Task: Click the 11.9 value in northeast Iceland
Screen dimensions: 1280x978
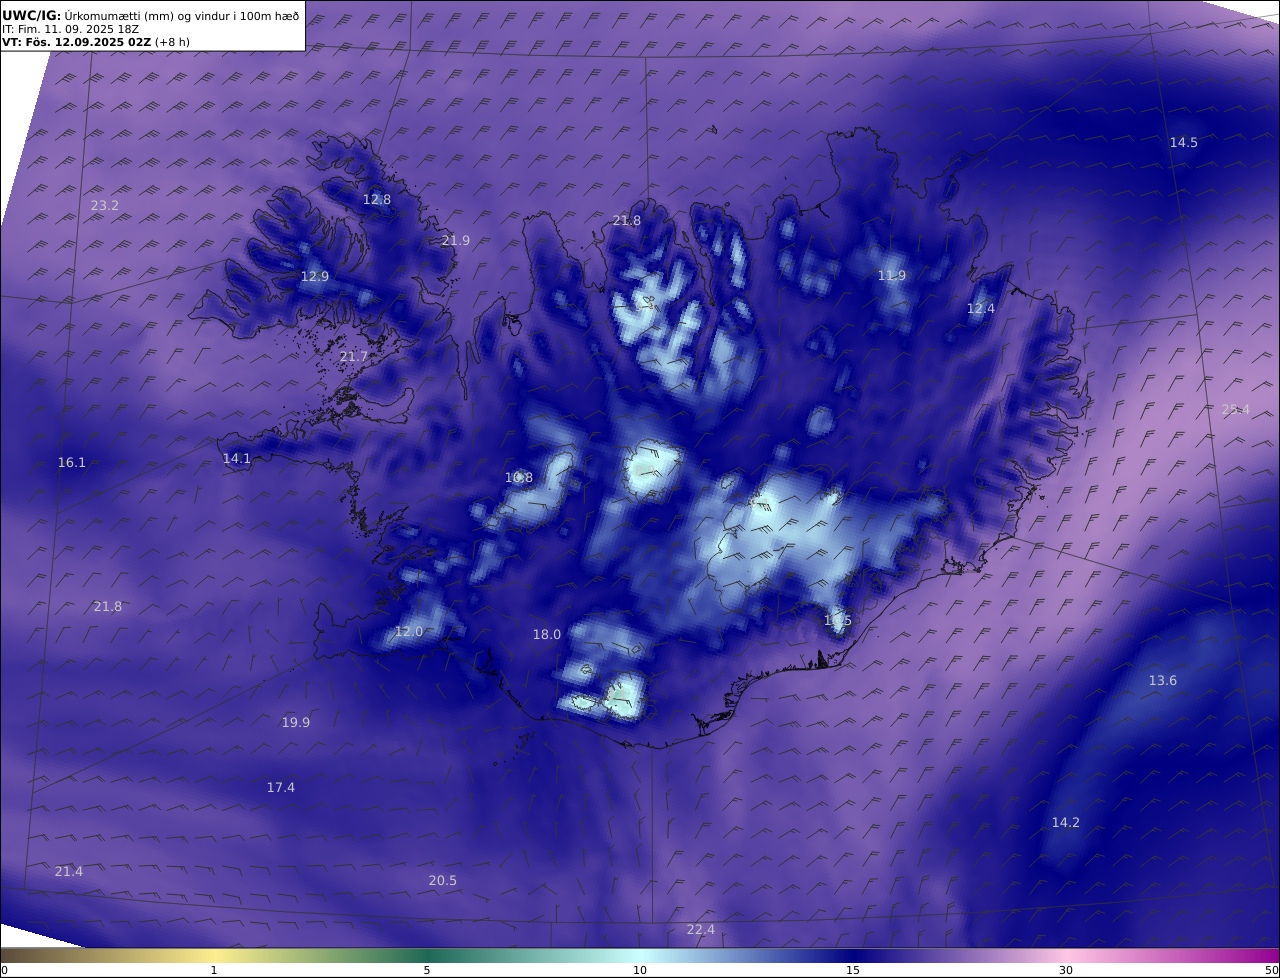Action: pyautogui.click(x=892, y=276)
